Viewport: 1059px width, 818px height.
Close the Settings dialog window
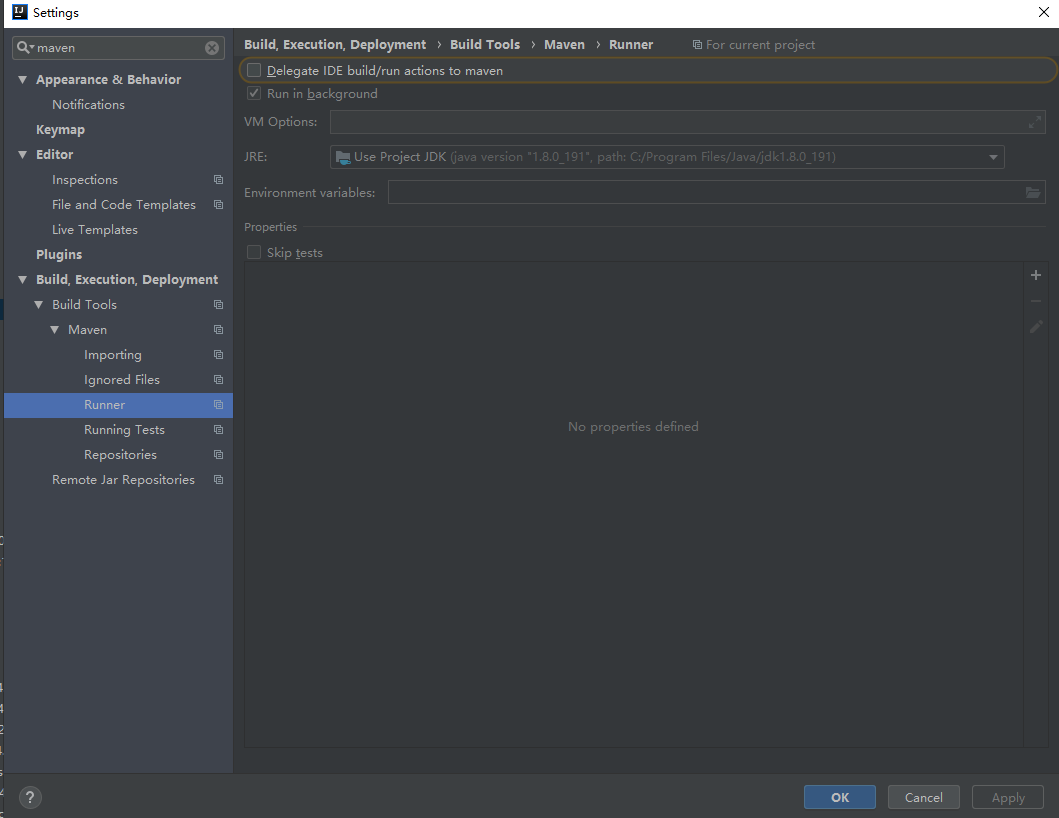(1043, 12)
